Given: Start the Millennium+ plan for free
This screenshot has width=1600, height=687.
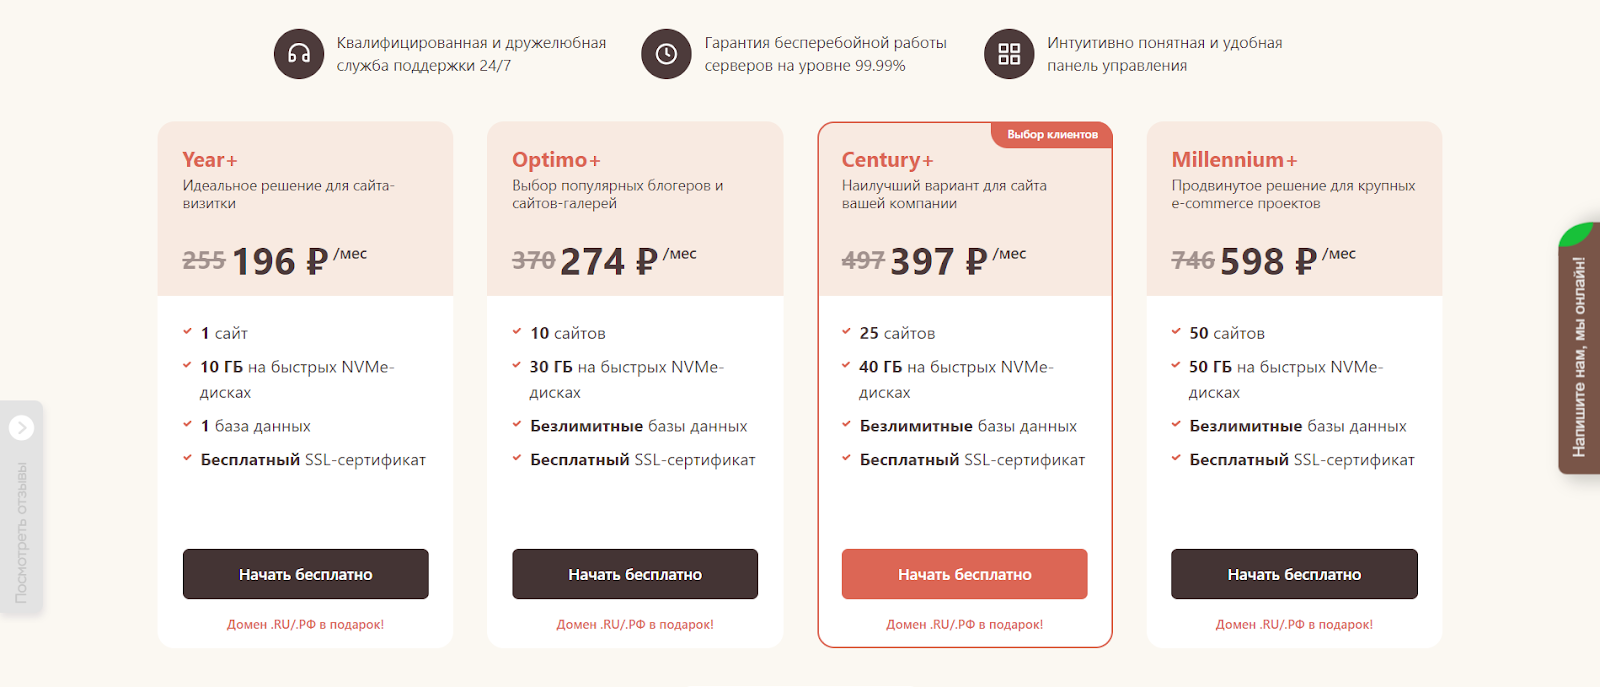Looking at the screenshot, I should click(1294, 574).
